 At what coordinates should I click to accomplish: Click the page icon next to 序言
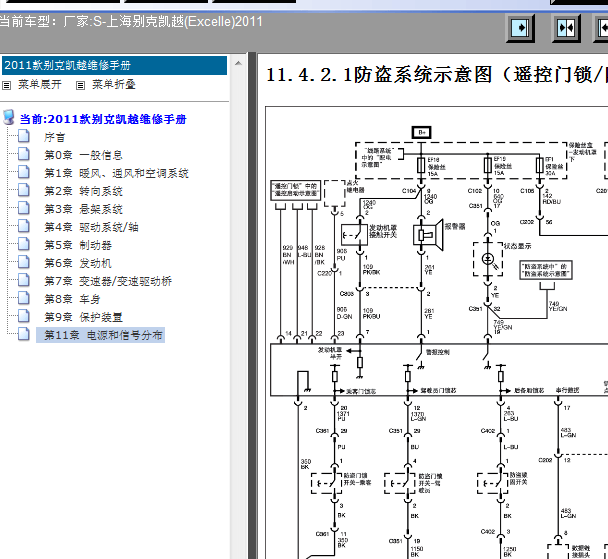point(24,136)
